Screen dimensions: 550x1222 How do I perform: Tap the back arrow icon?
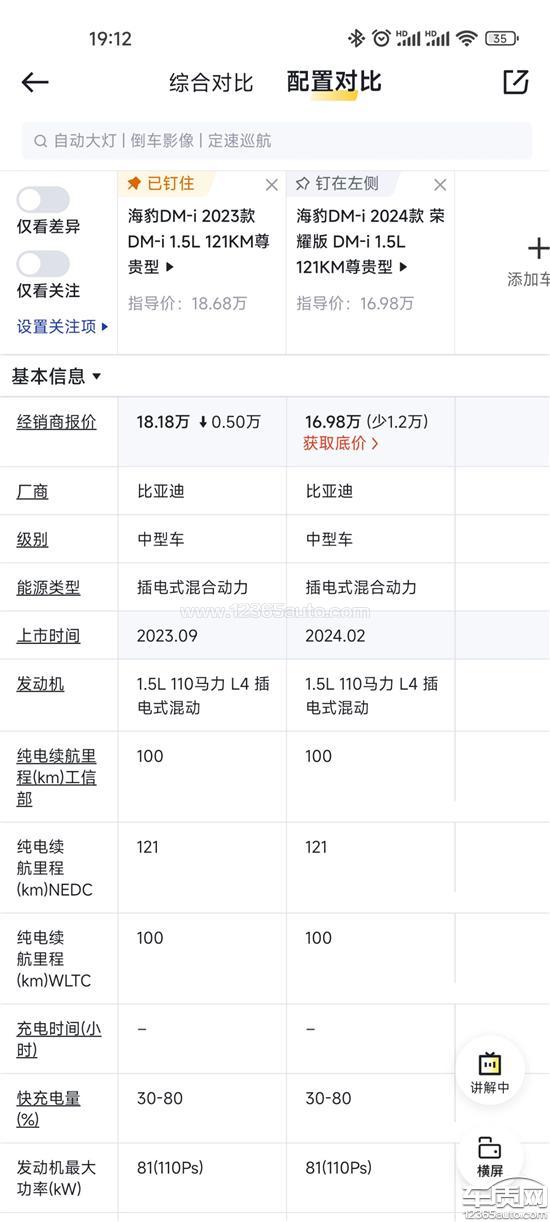35,82
